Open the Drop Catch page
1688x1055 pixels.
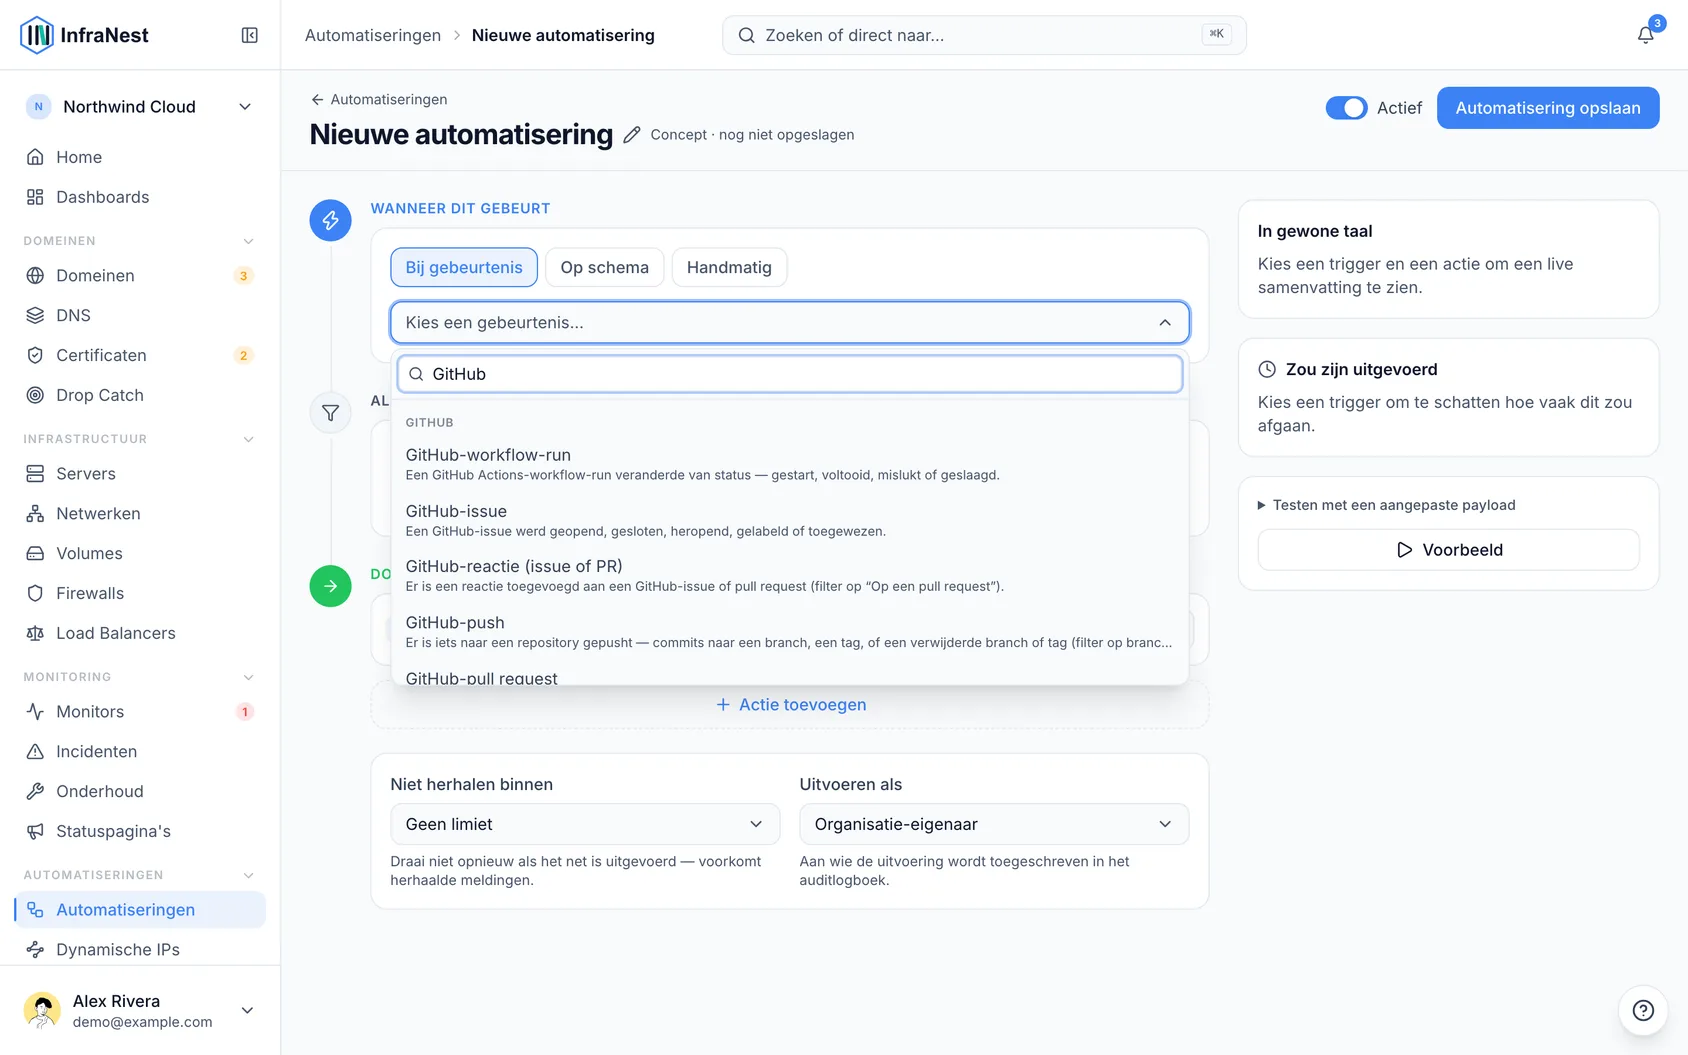140,395
